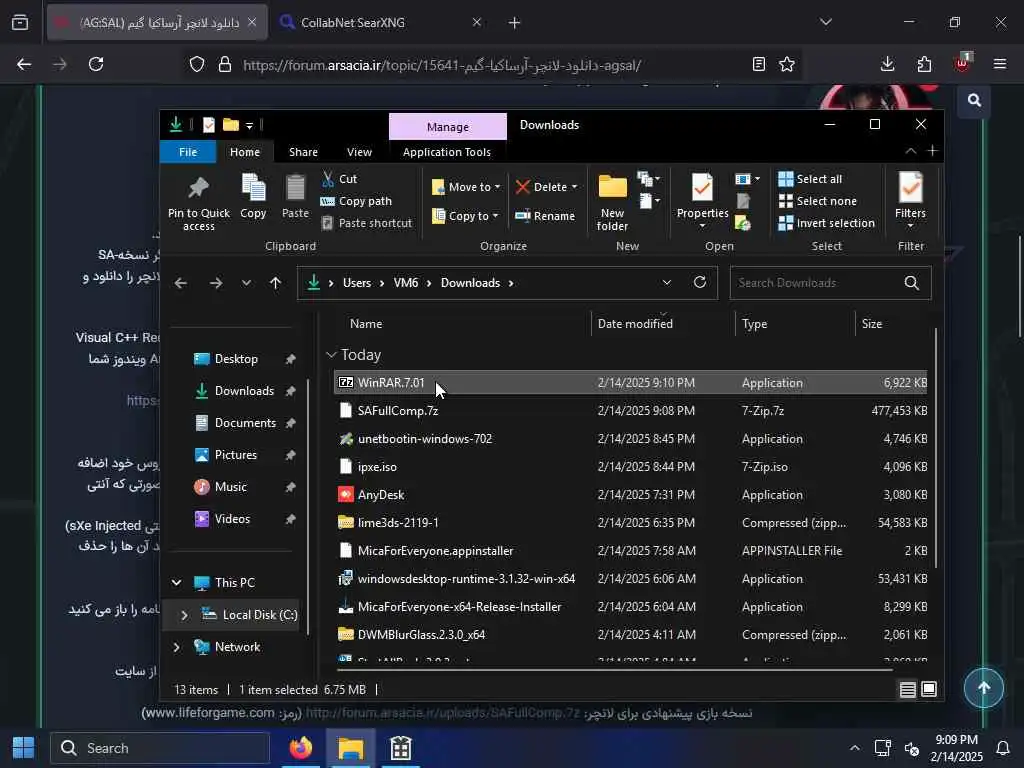Open Pictures in quick access
The width and height of the screenshot is (1024, 768).
235,455
